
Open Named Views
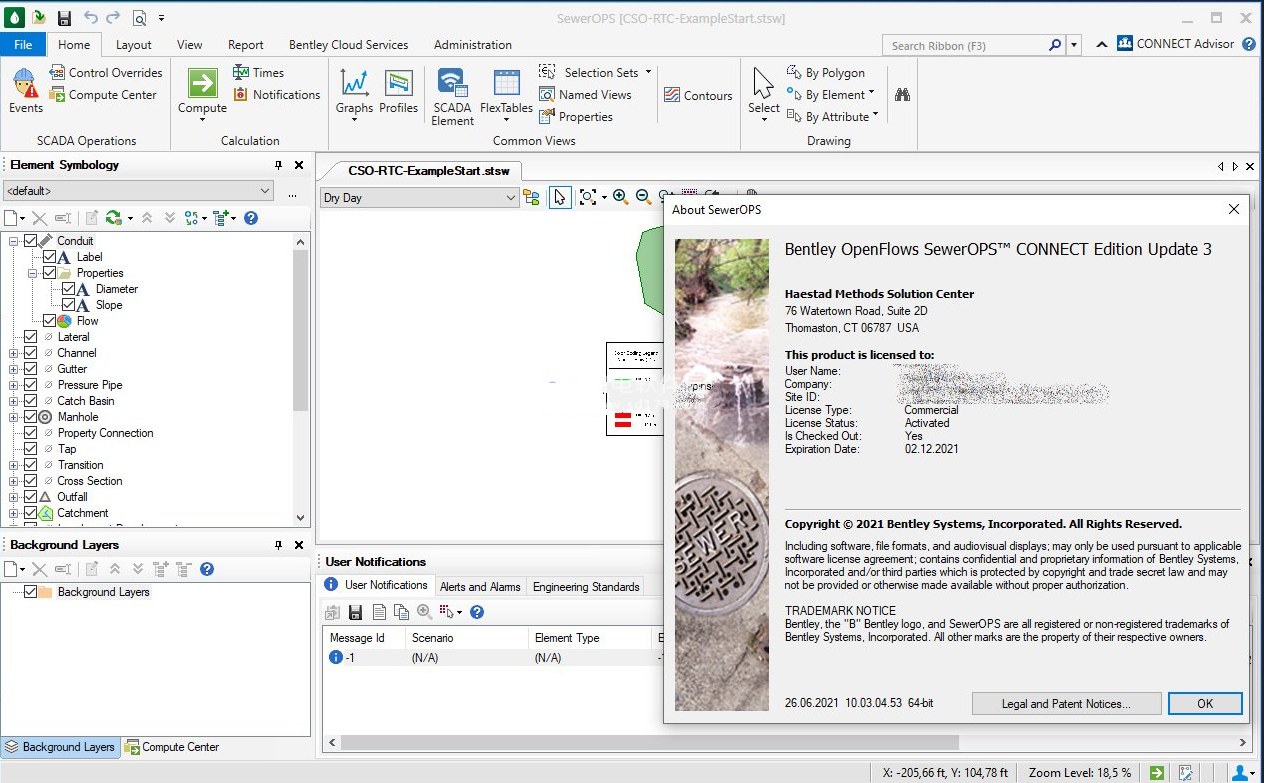pos(585,95)
